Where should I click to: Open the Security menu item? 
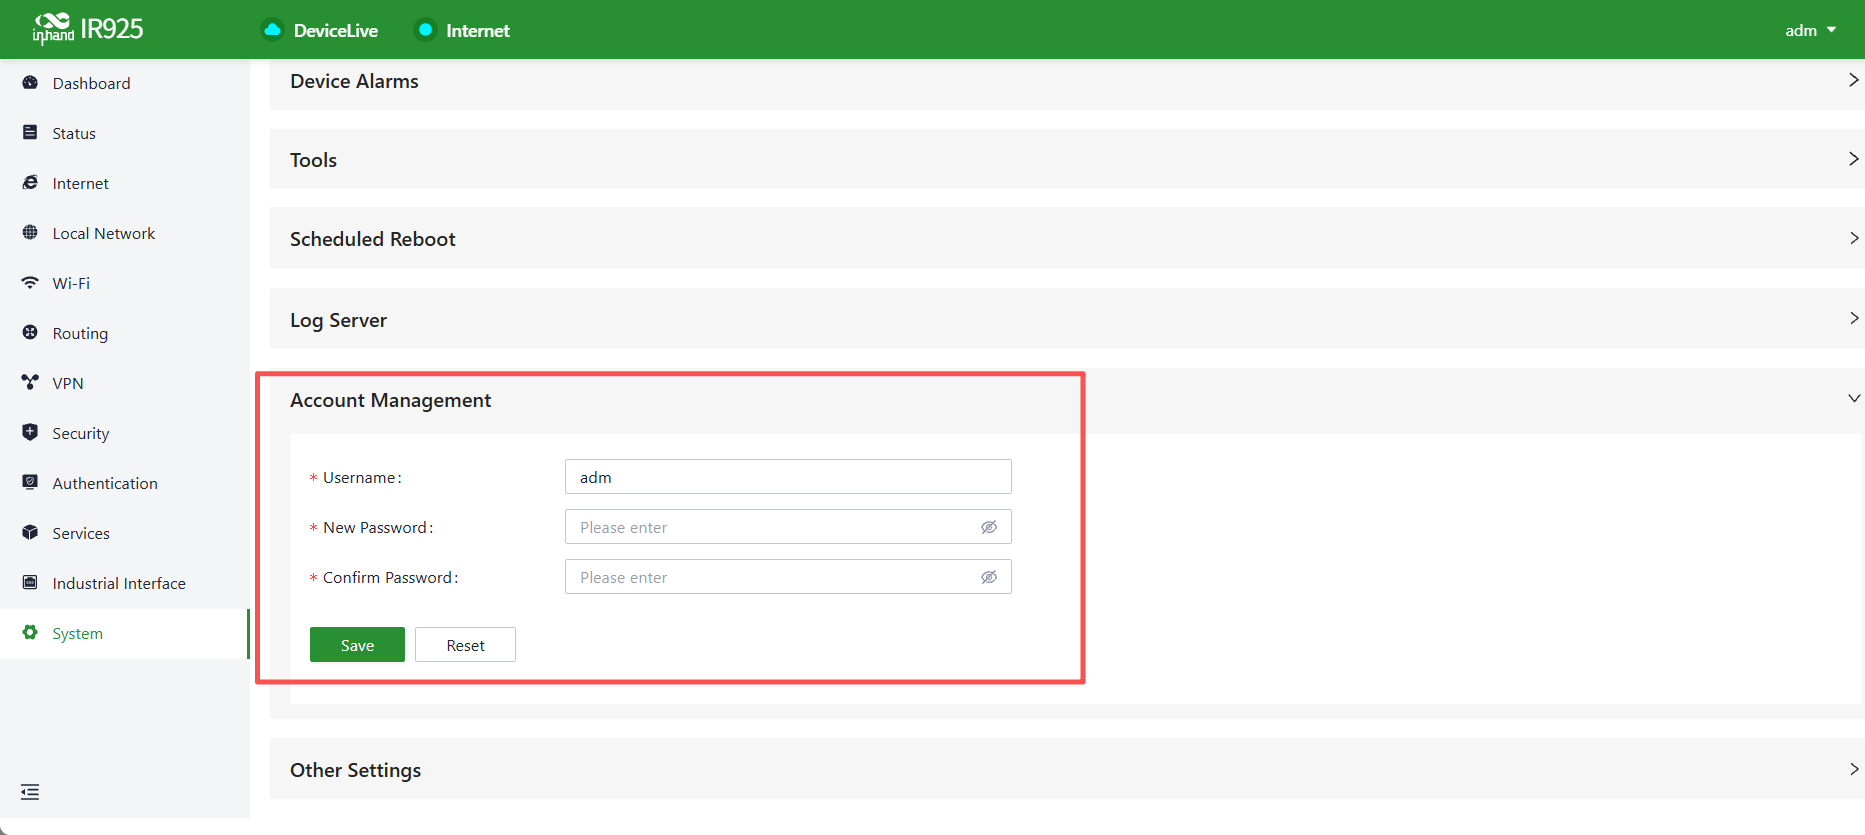tap(124, 433)
